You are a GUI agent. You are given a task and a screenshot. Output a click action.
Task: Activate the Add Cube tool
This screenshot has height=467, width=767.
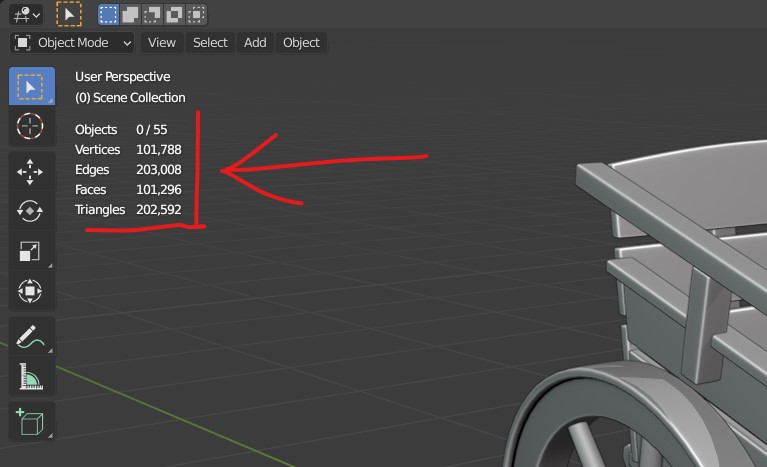tap(32, 422)
